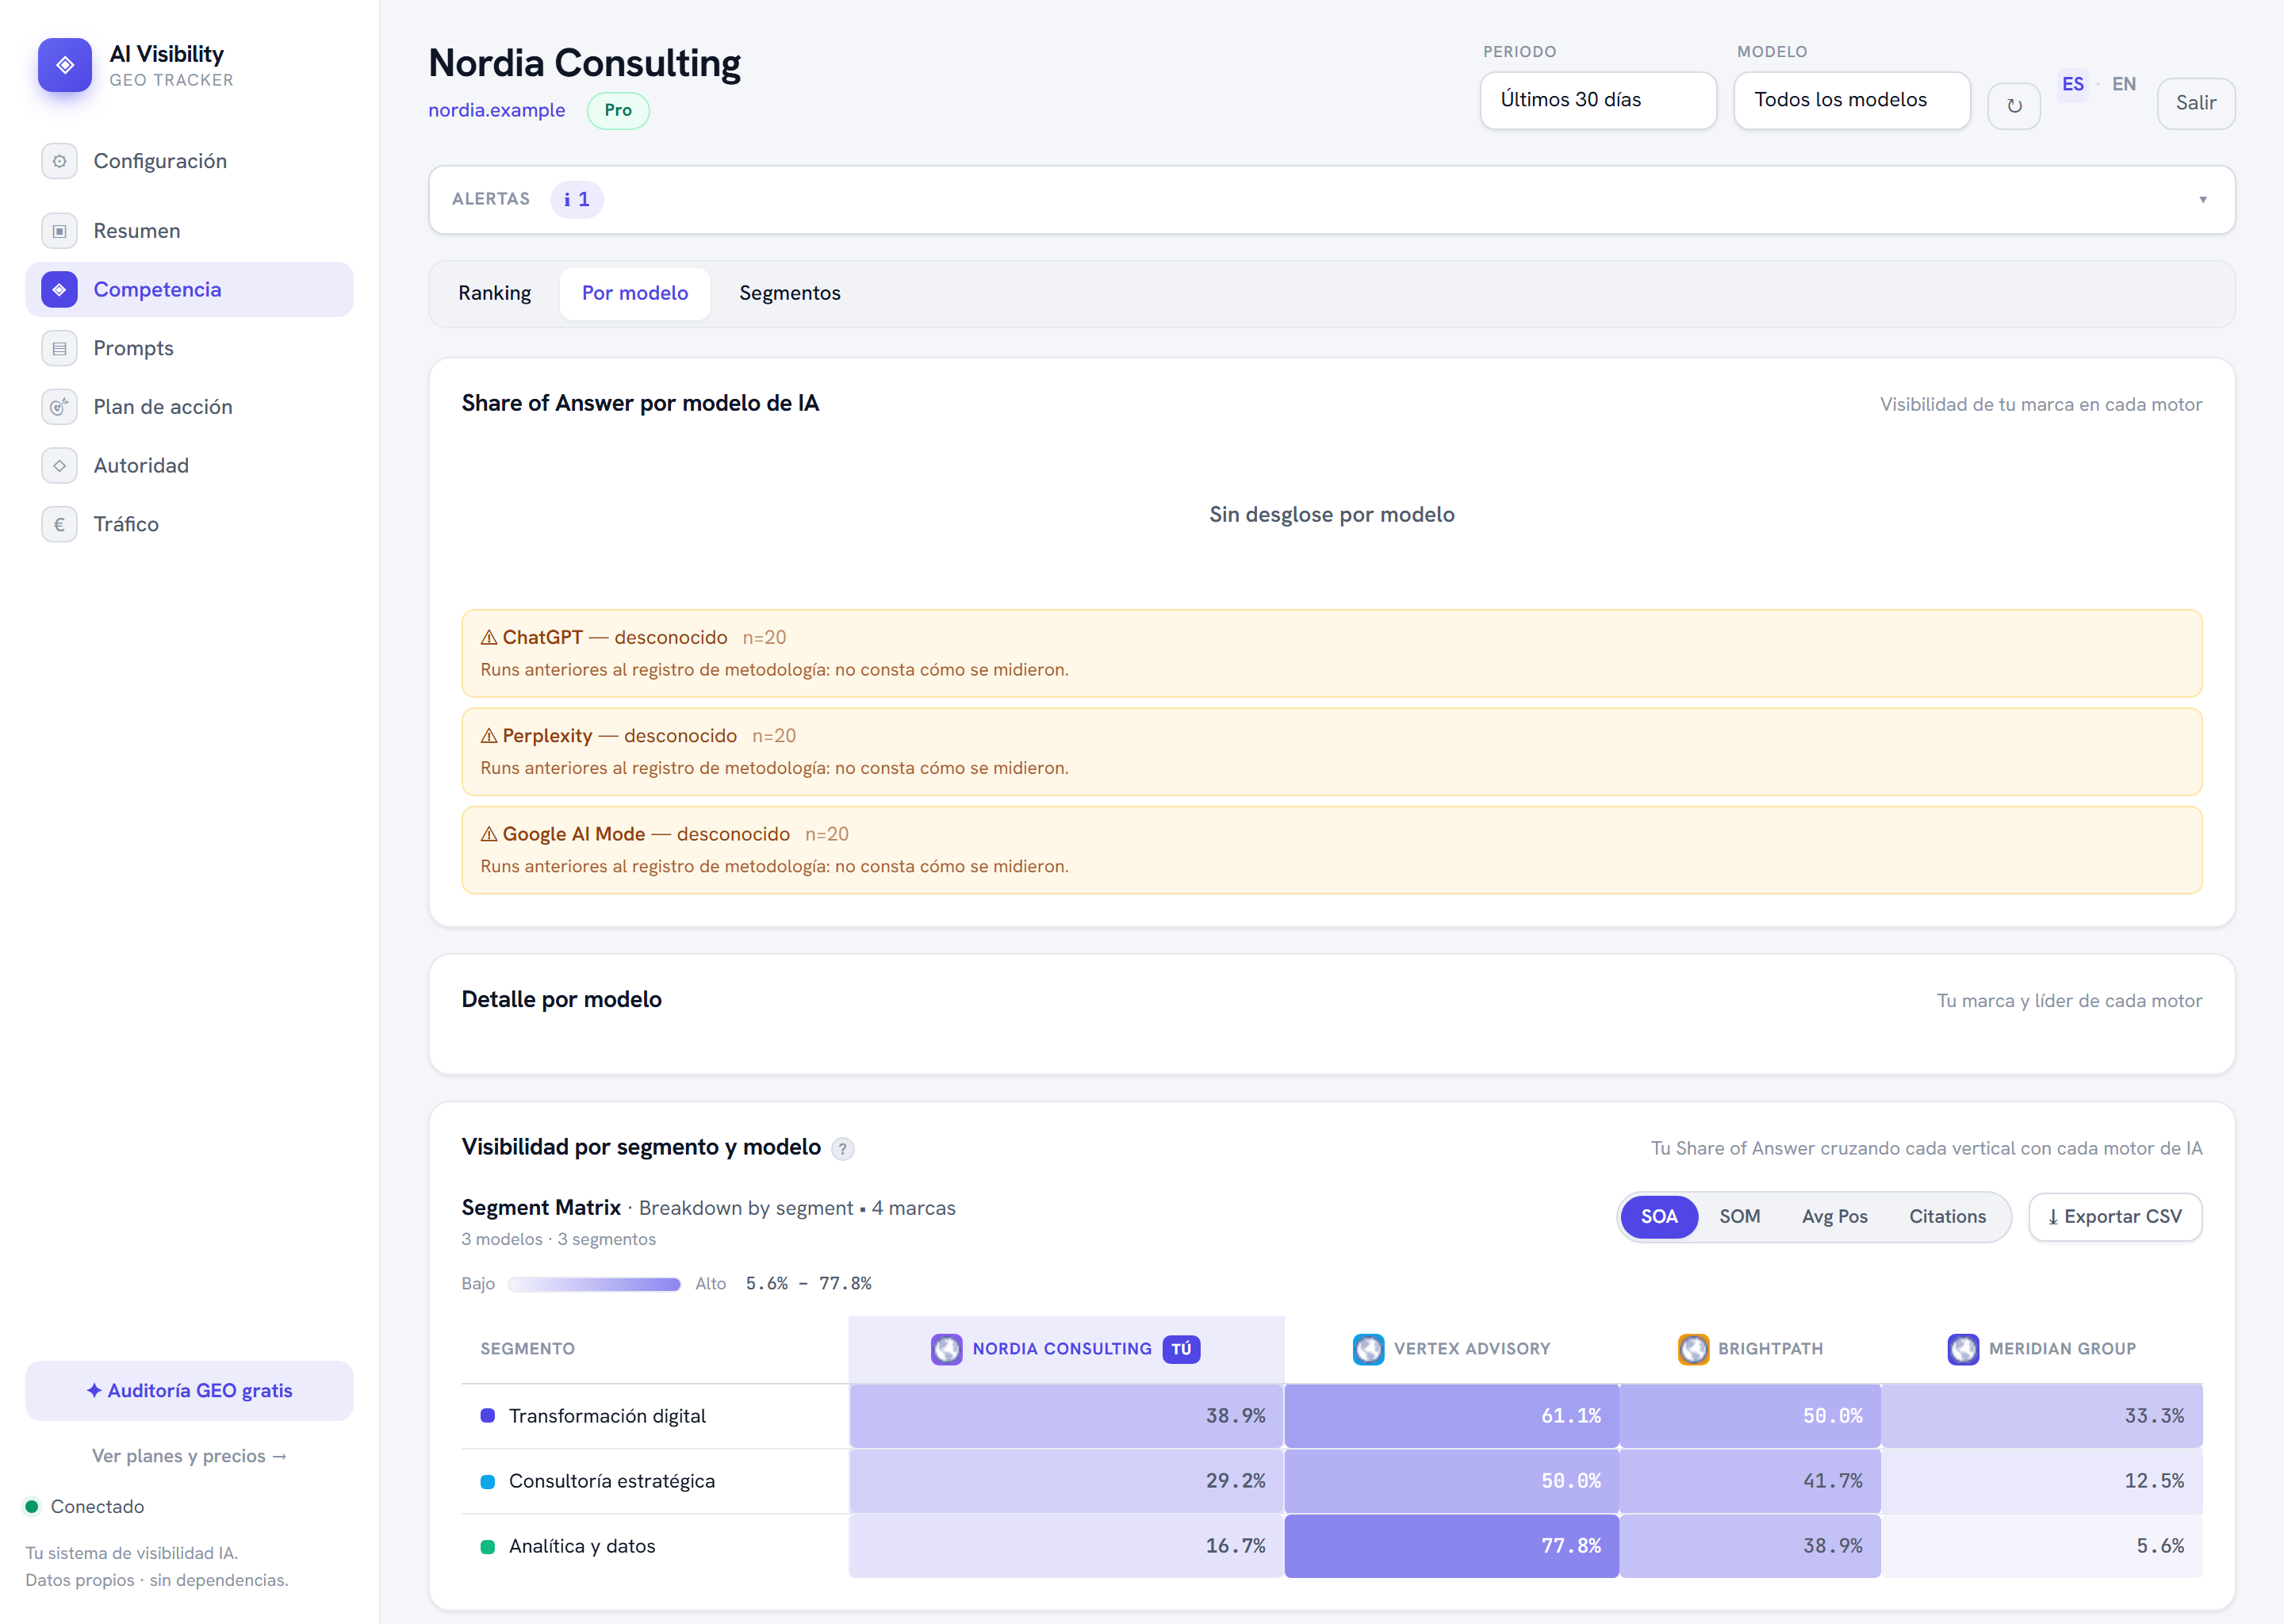Click the Perplexity warning triangle icon
Screen dimensions: 2284x1624
[489, 736]
